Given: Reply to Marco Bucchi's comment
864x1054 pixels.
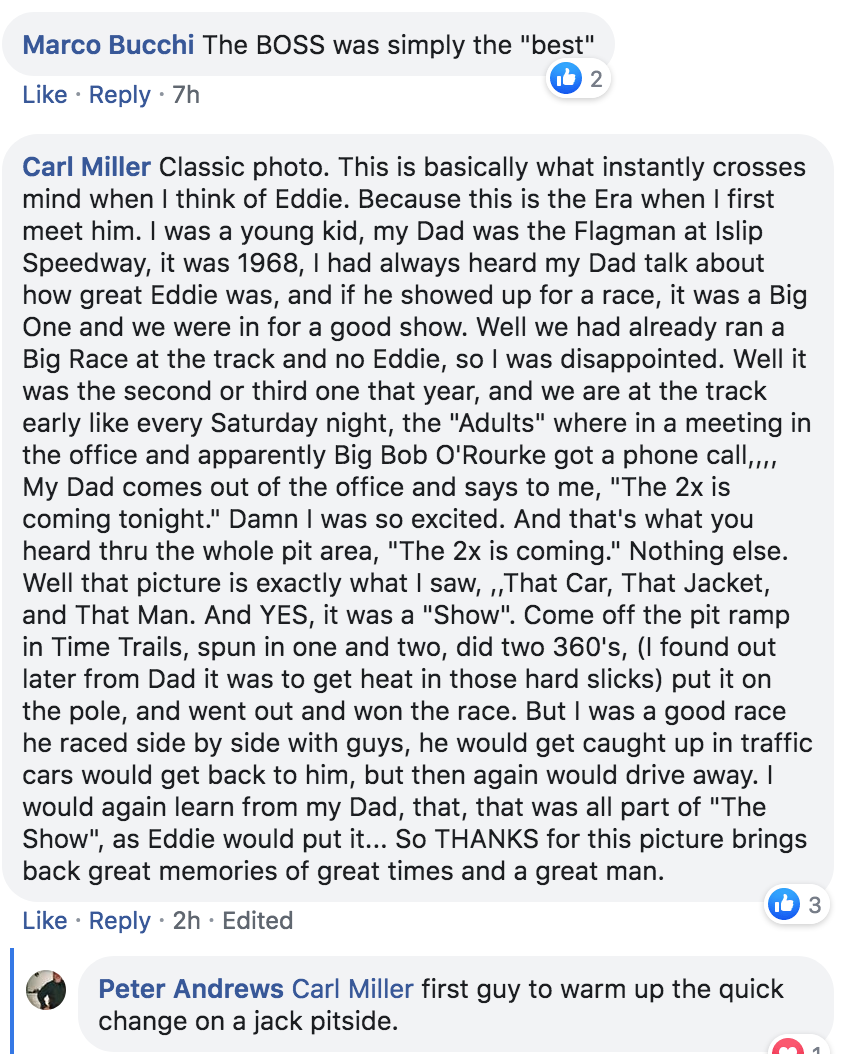Looking at the screenshot, I should coord(120,95).
